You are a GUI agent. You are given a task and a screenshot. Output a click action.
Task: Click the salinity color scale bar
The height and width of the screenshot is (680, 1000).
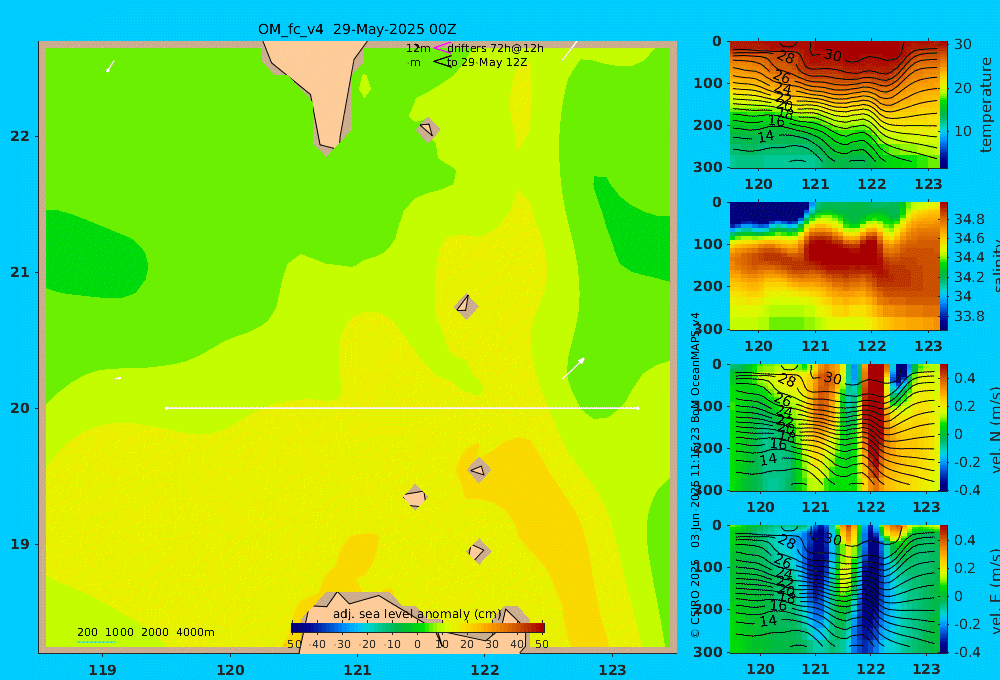tap(943, 266)
